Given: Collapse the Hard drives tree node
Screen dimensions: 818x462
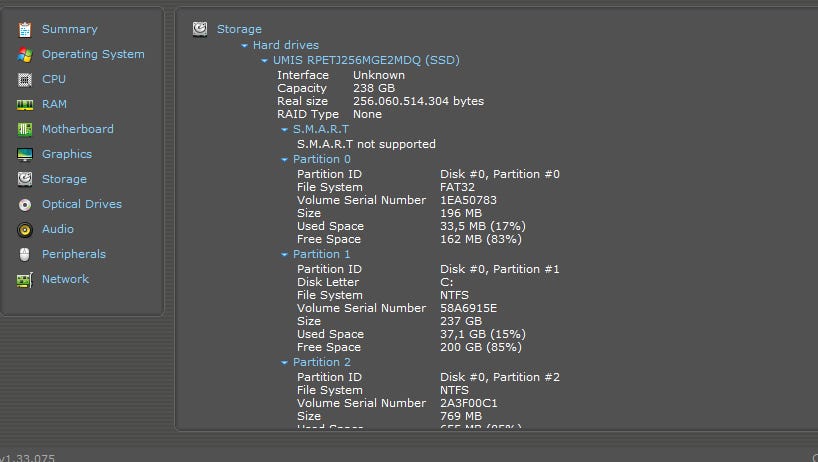Looking at the screenshot, I should pyautogui.click(x=244, y=46).
